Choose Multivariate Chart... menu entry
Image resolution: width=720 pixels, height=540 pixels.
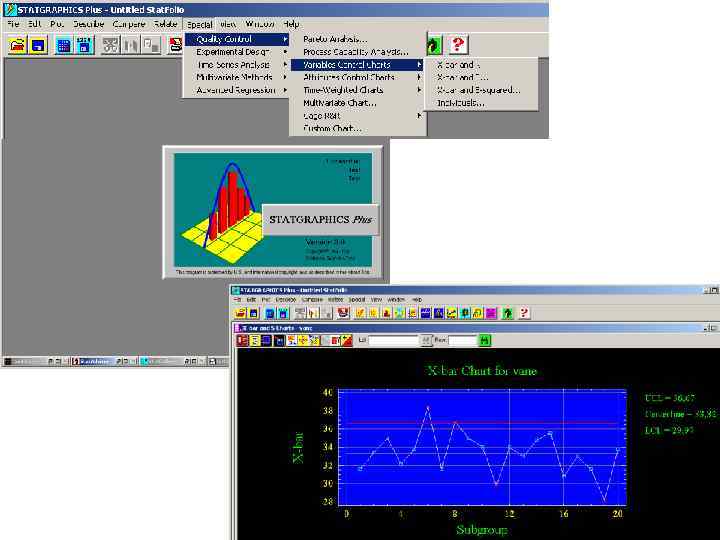click(357, 103)
